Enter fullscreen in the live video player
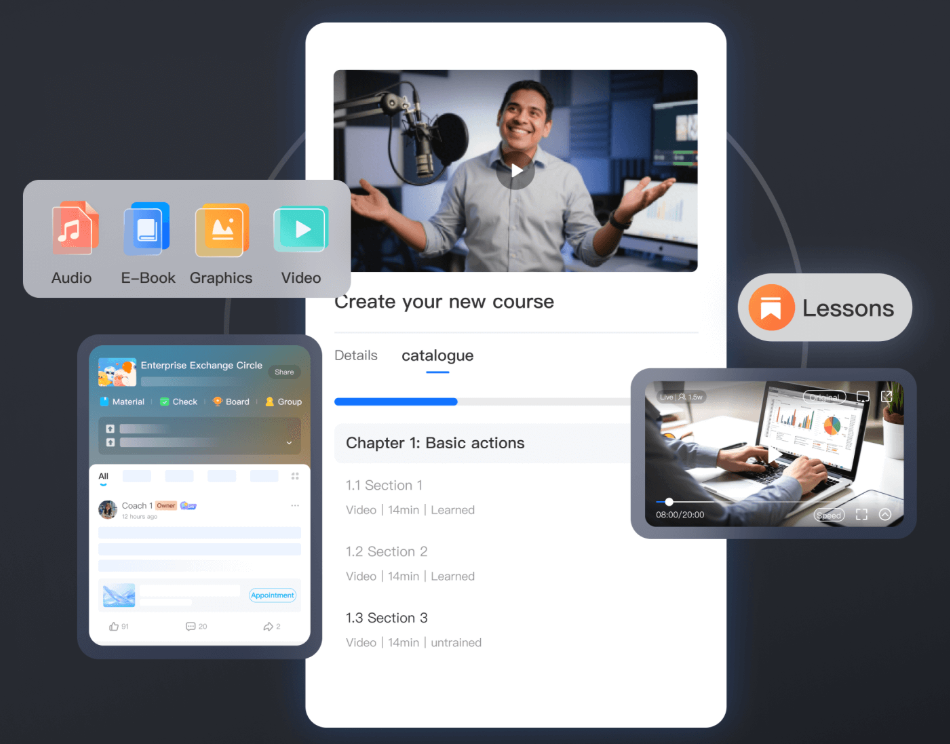 click(x=861, y=515)
